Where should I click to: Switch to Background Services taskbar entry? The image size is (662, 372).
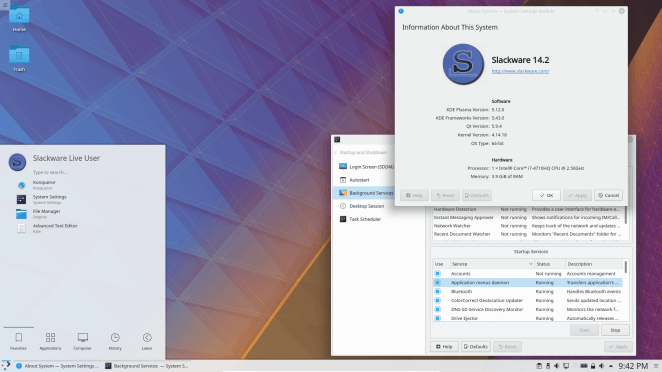(147, 366)
